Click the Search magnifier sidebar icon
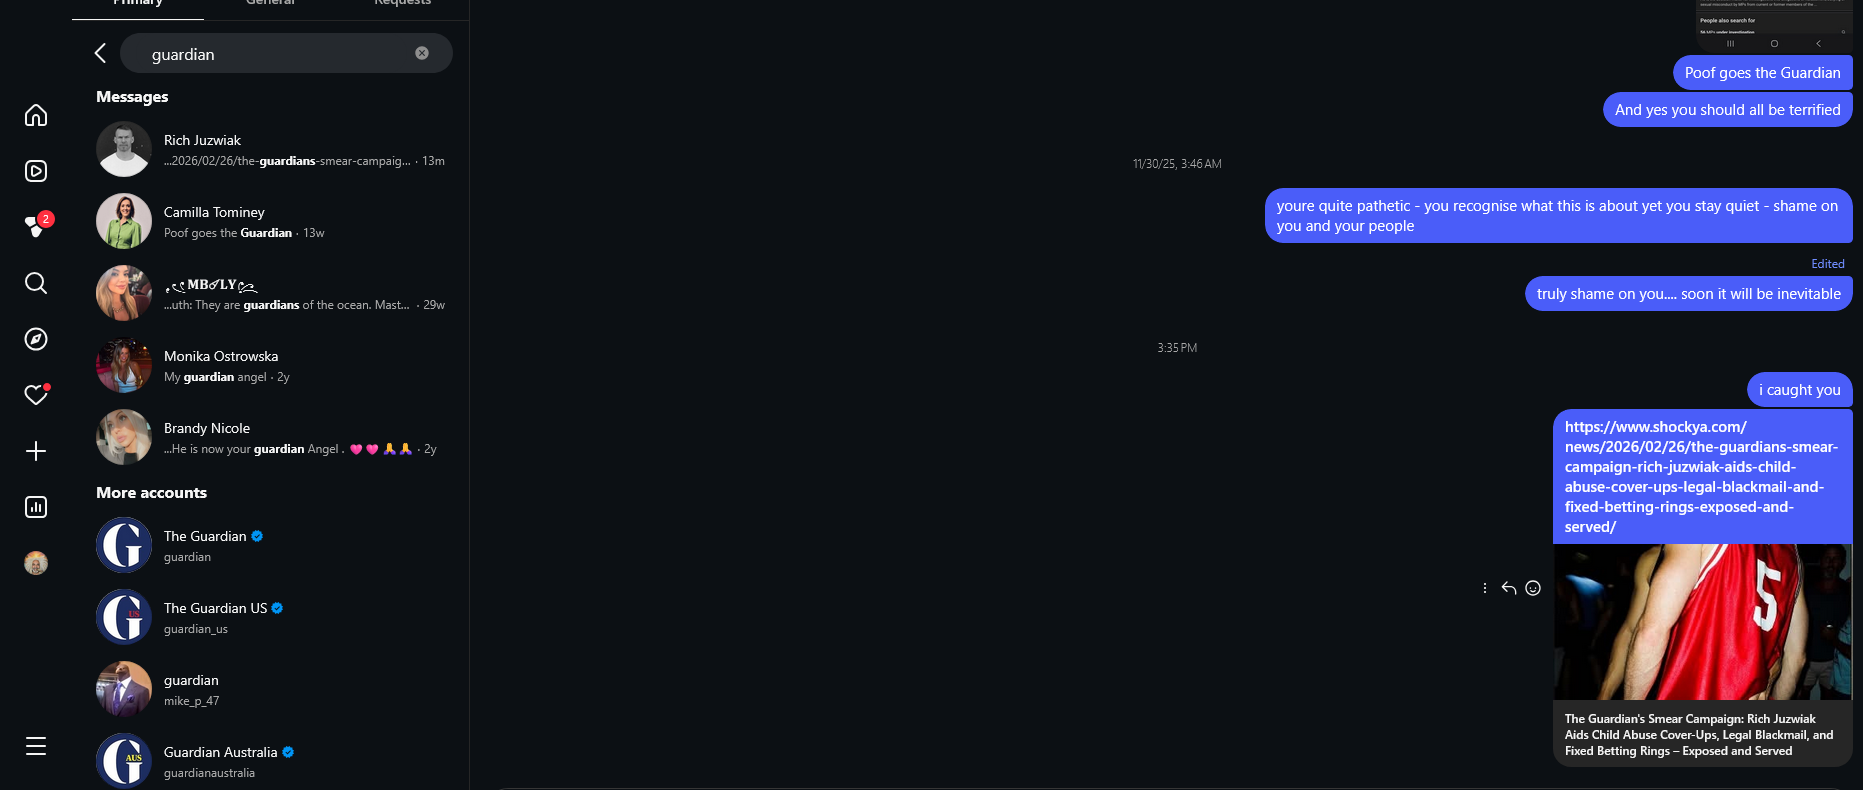Screen dimensions: 1863x790 (36, 283)
